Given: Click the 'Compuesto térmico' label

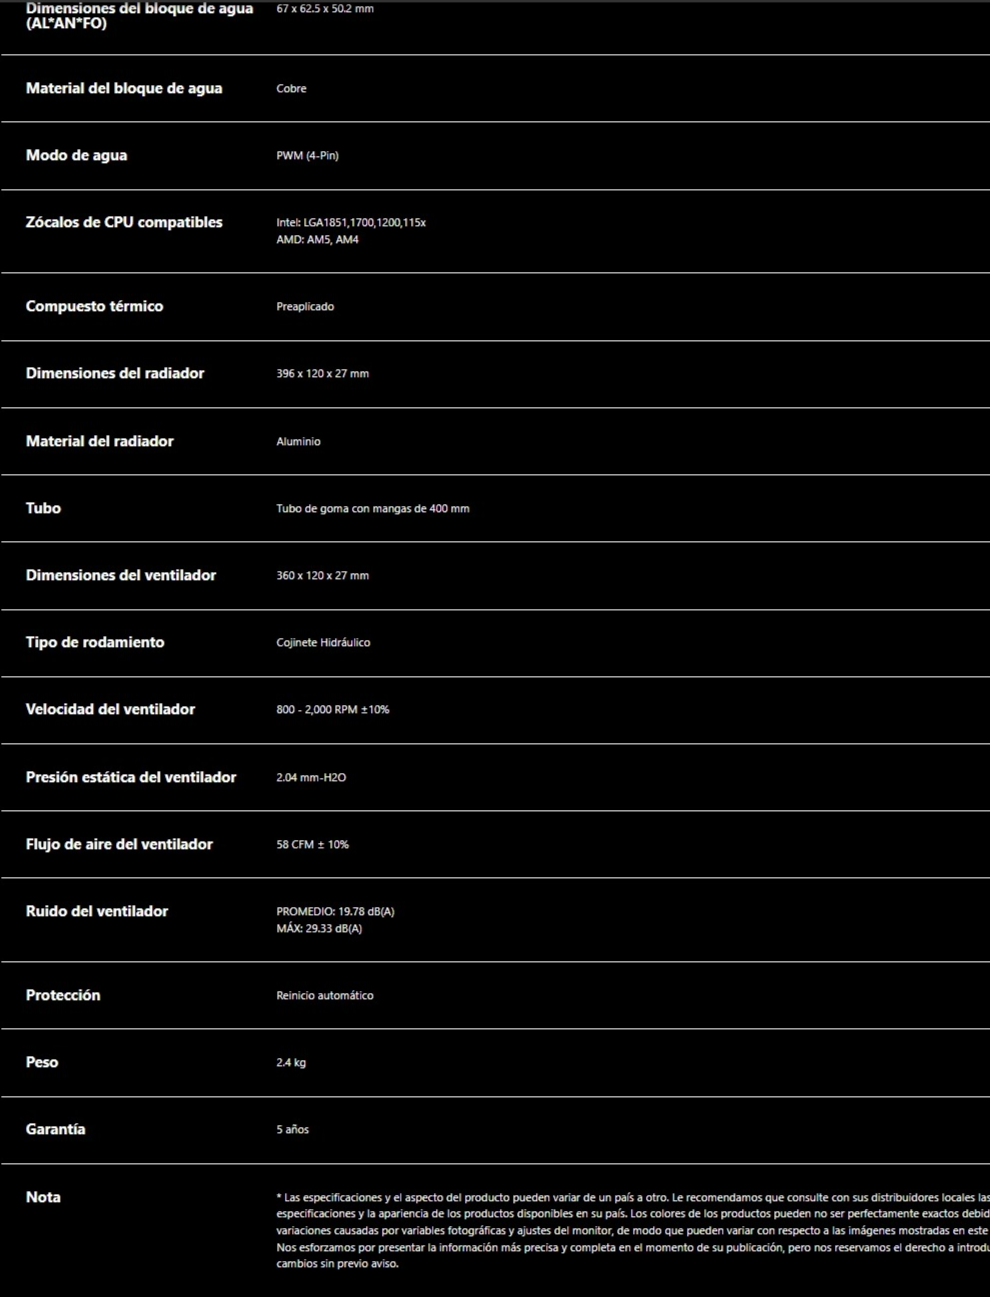Looking at the screenshot, I should pos(94,306).
